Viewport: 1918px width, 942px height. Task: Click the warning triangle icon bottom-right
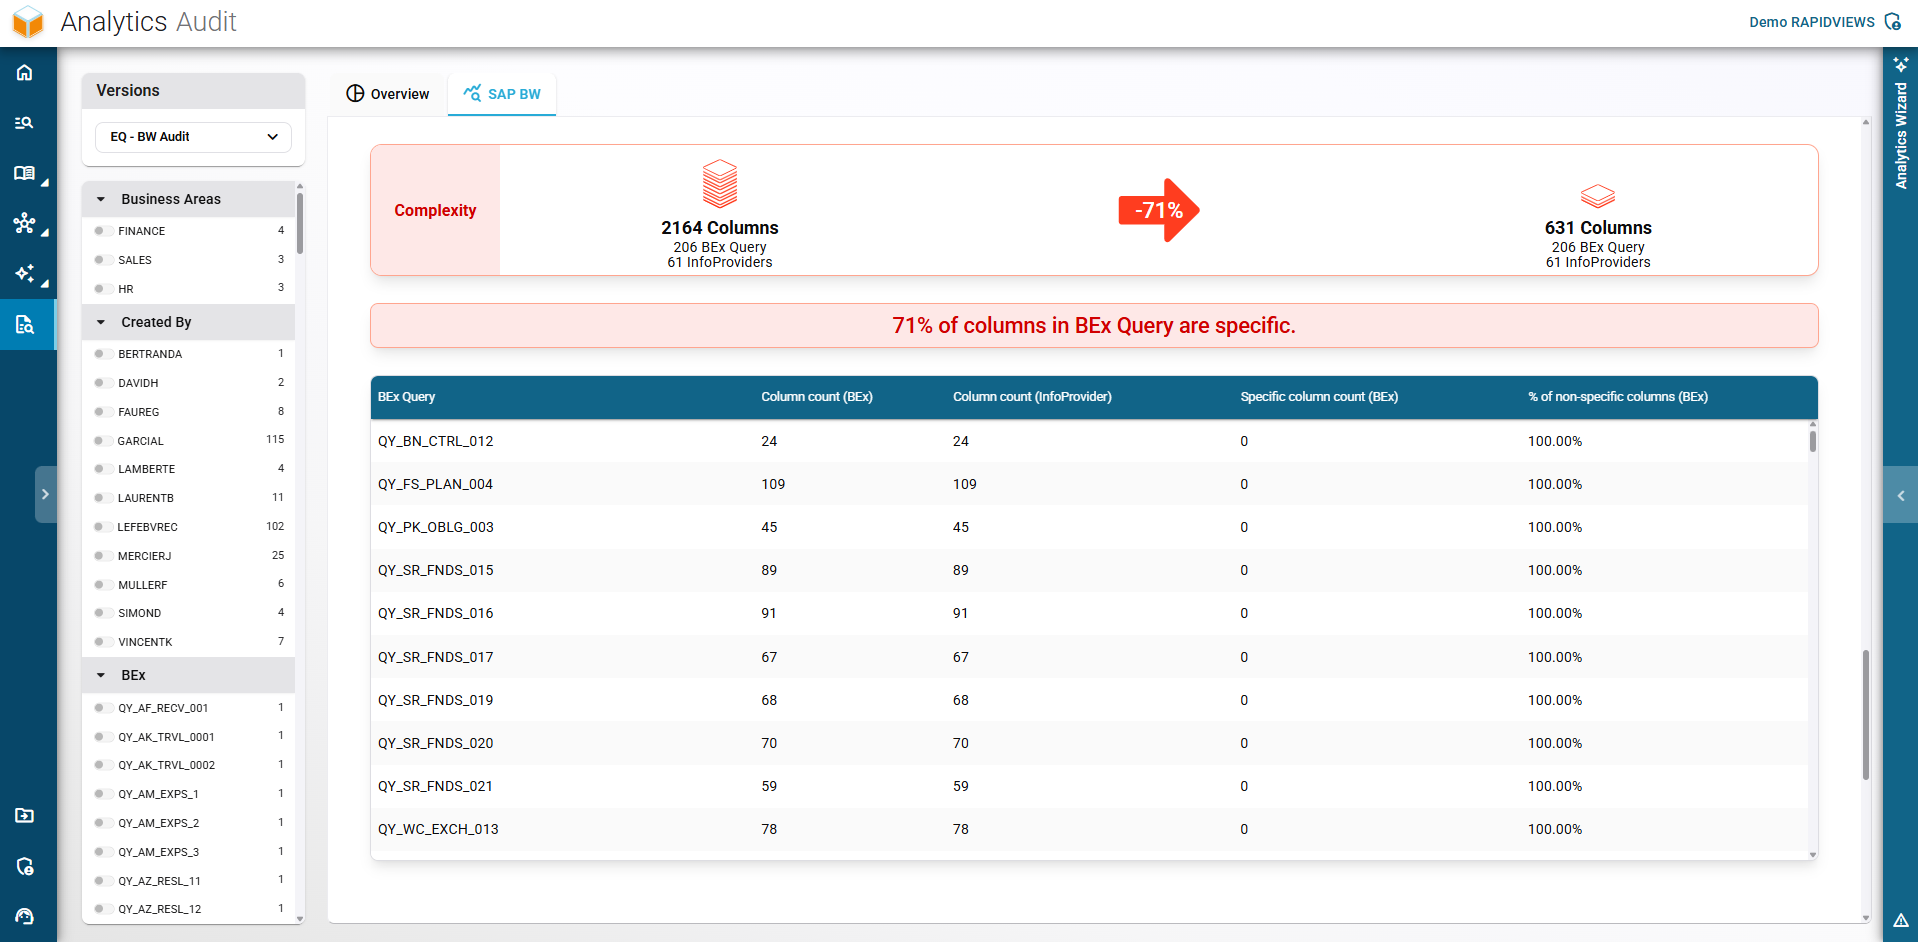point(1900,920)
